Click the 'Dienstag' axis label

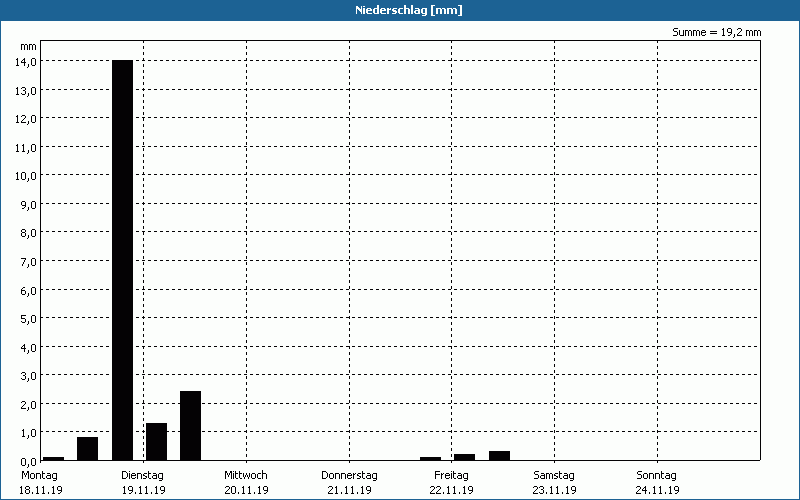tap(142, 475)
